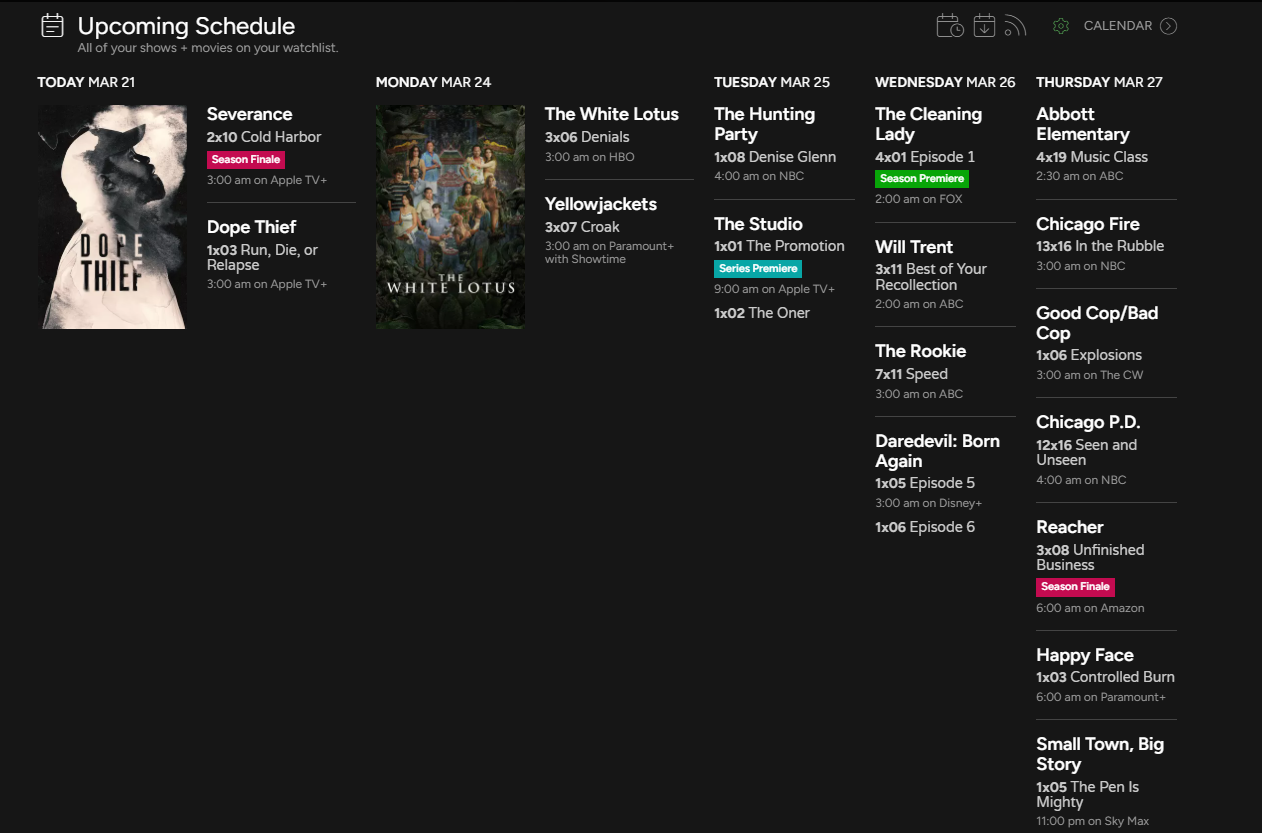Select episode 7x11 Speed
This screenshot has height=833, width=1262.
point(911,374)
